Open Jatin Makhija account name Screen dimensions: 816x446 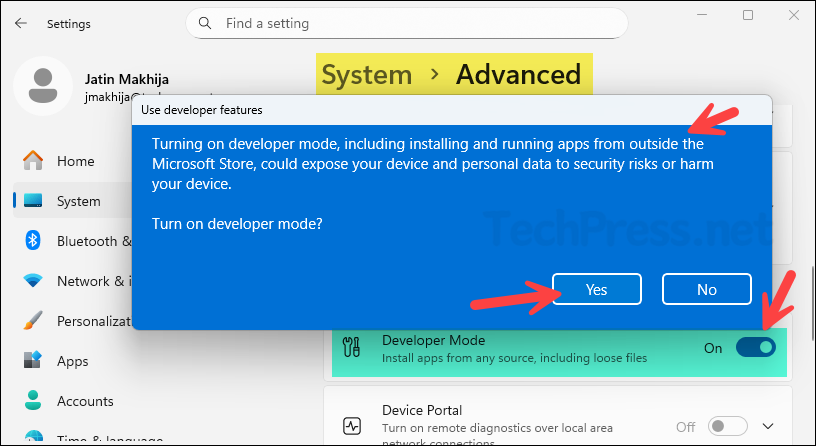coord(126,79)
